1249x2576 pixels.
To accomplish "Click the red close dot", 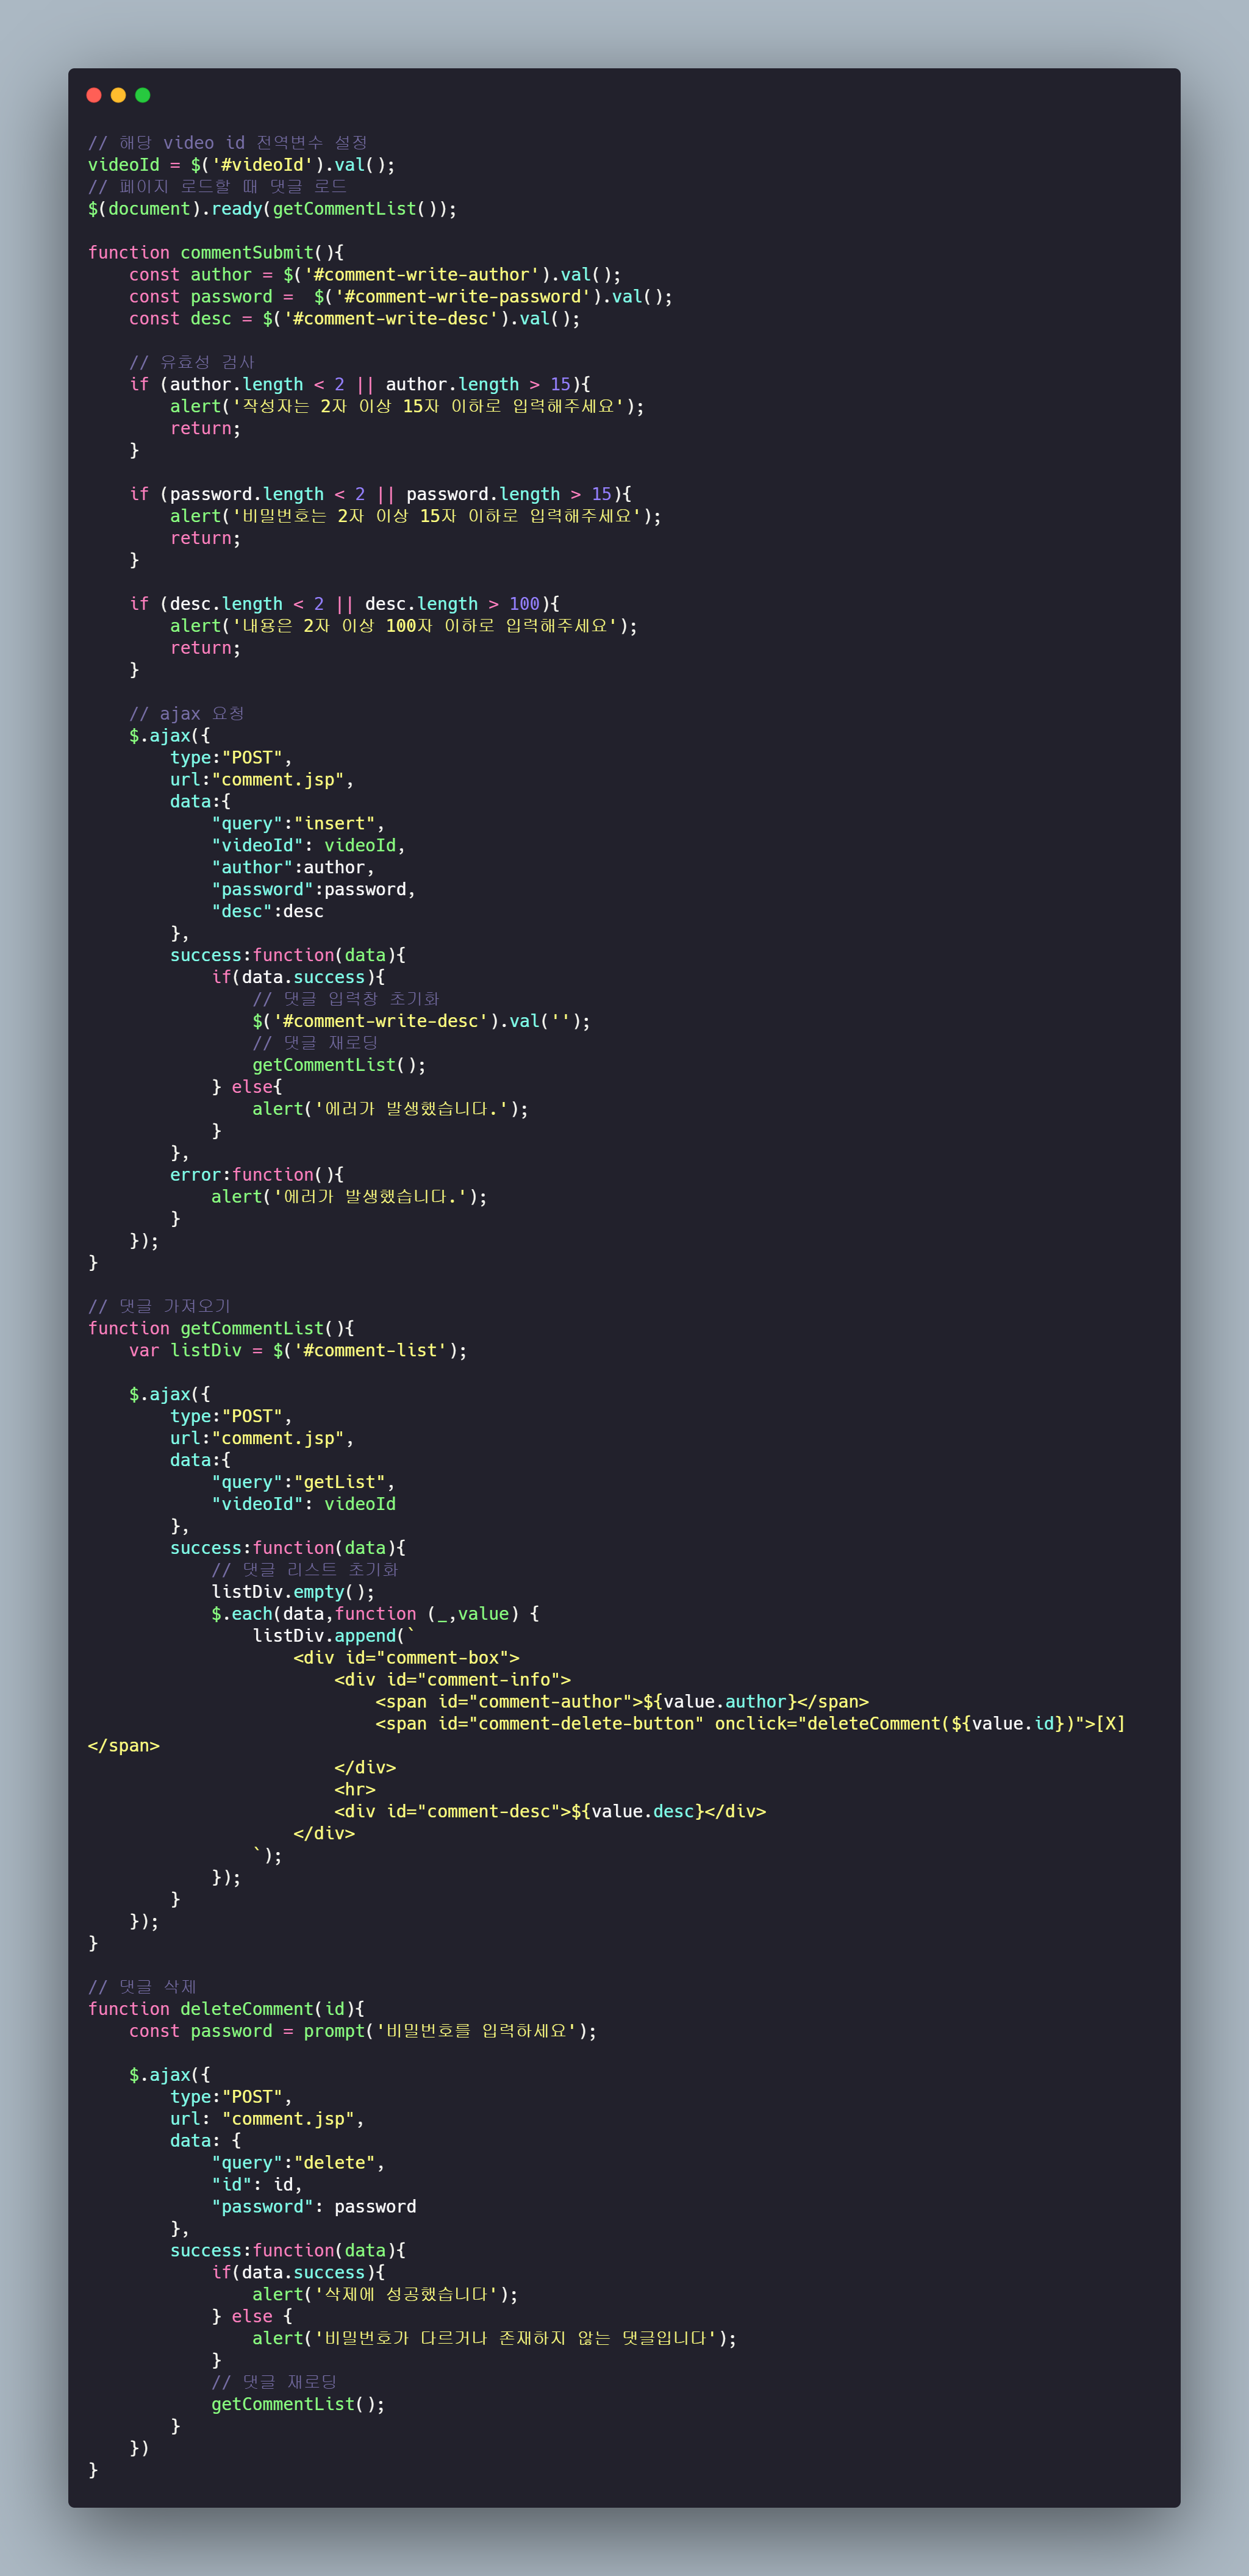I will (x=94, y=95).
